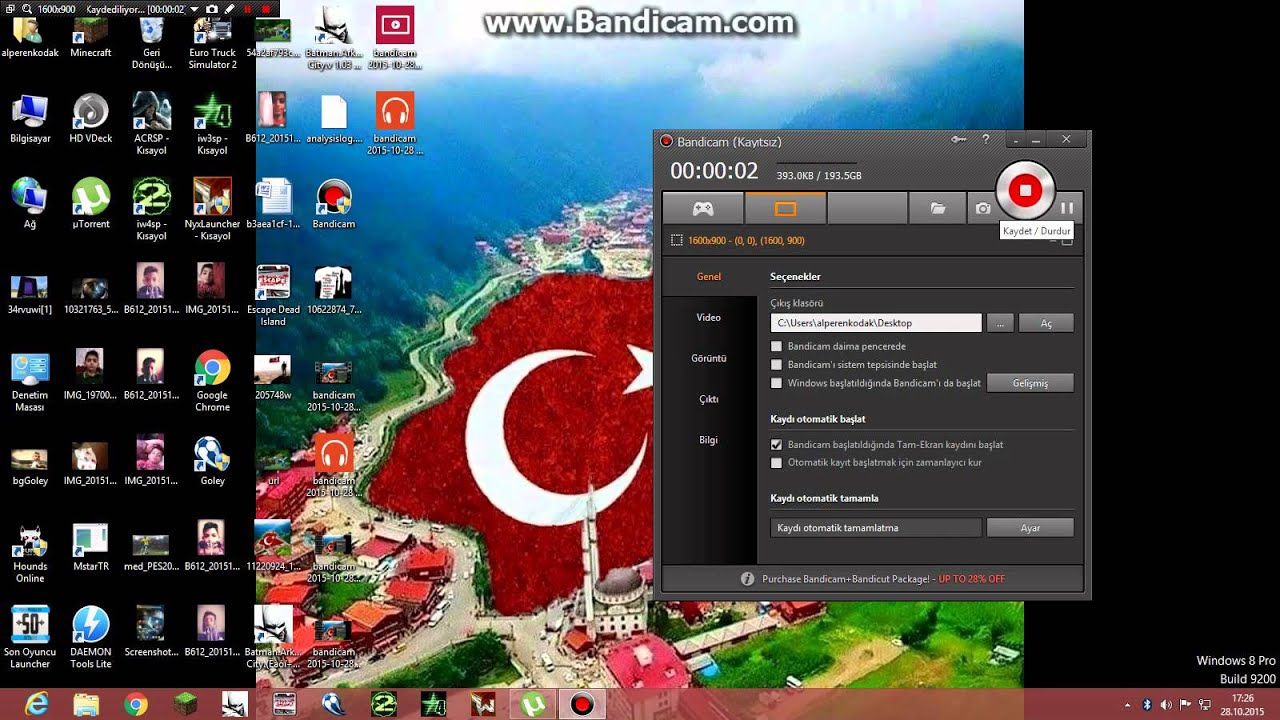The height and width of the screenshot is (720, 1280).
Task: Select the Goley desktop icon
Action: click(x=212, y=460)
